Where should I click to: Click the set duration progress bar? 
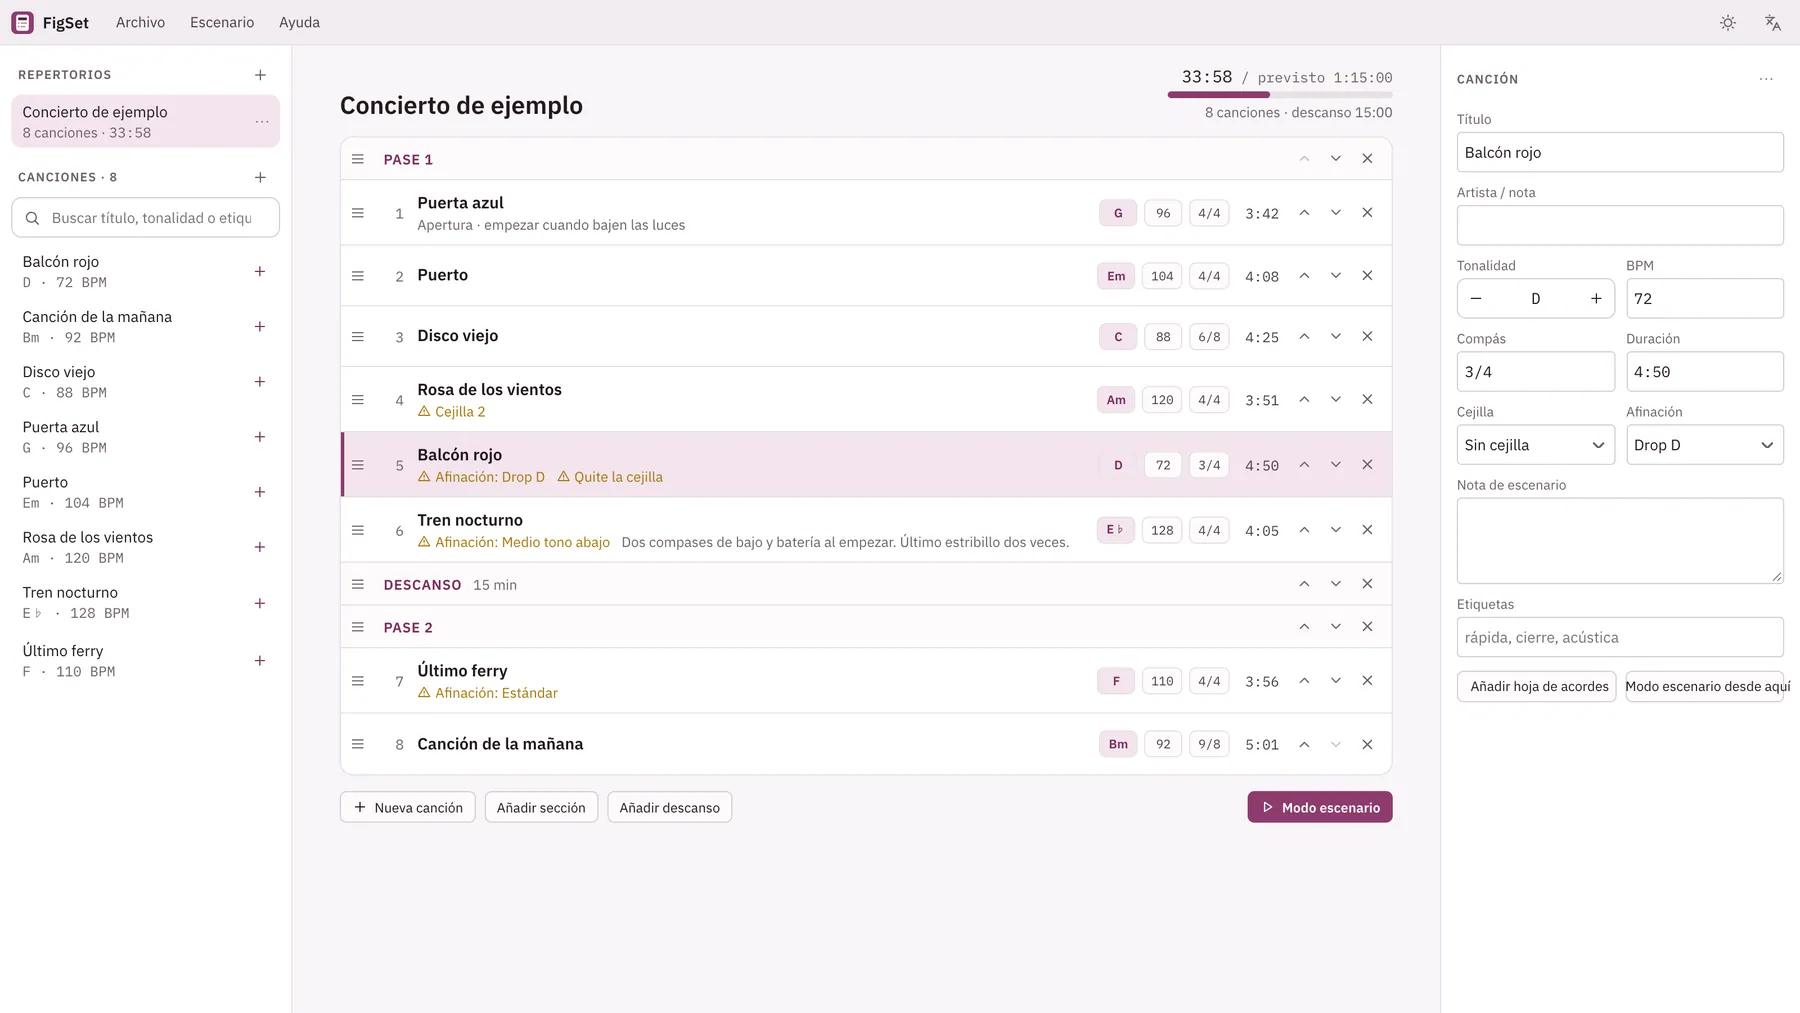1280,95
